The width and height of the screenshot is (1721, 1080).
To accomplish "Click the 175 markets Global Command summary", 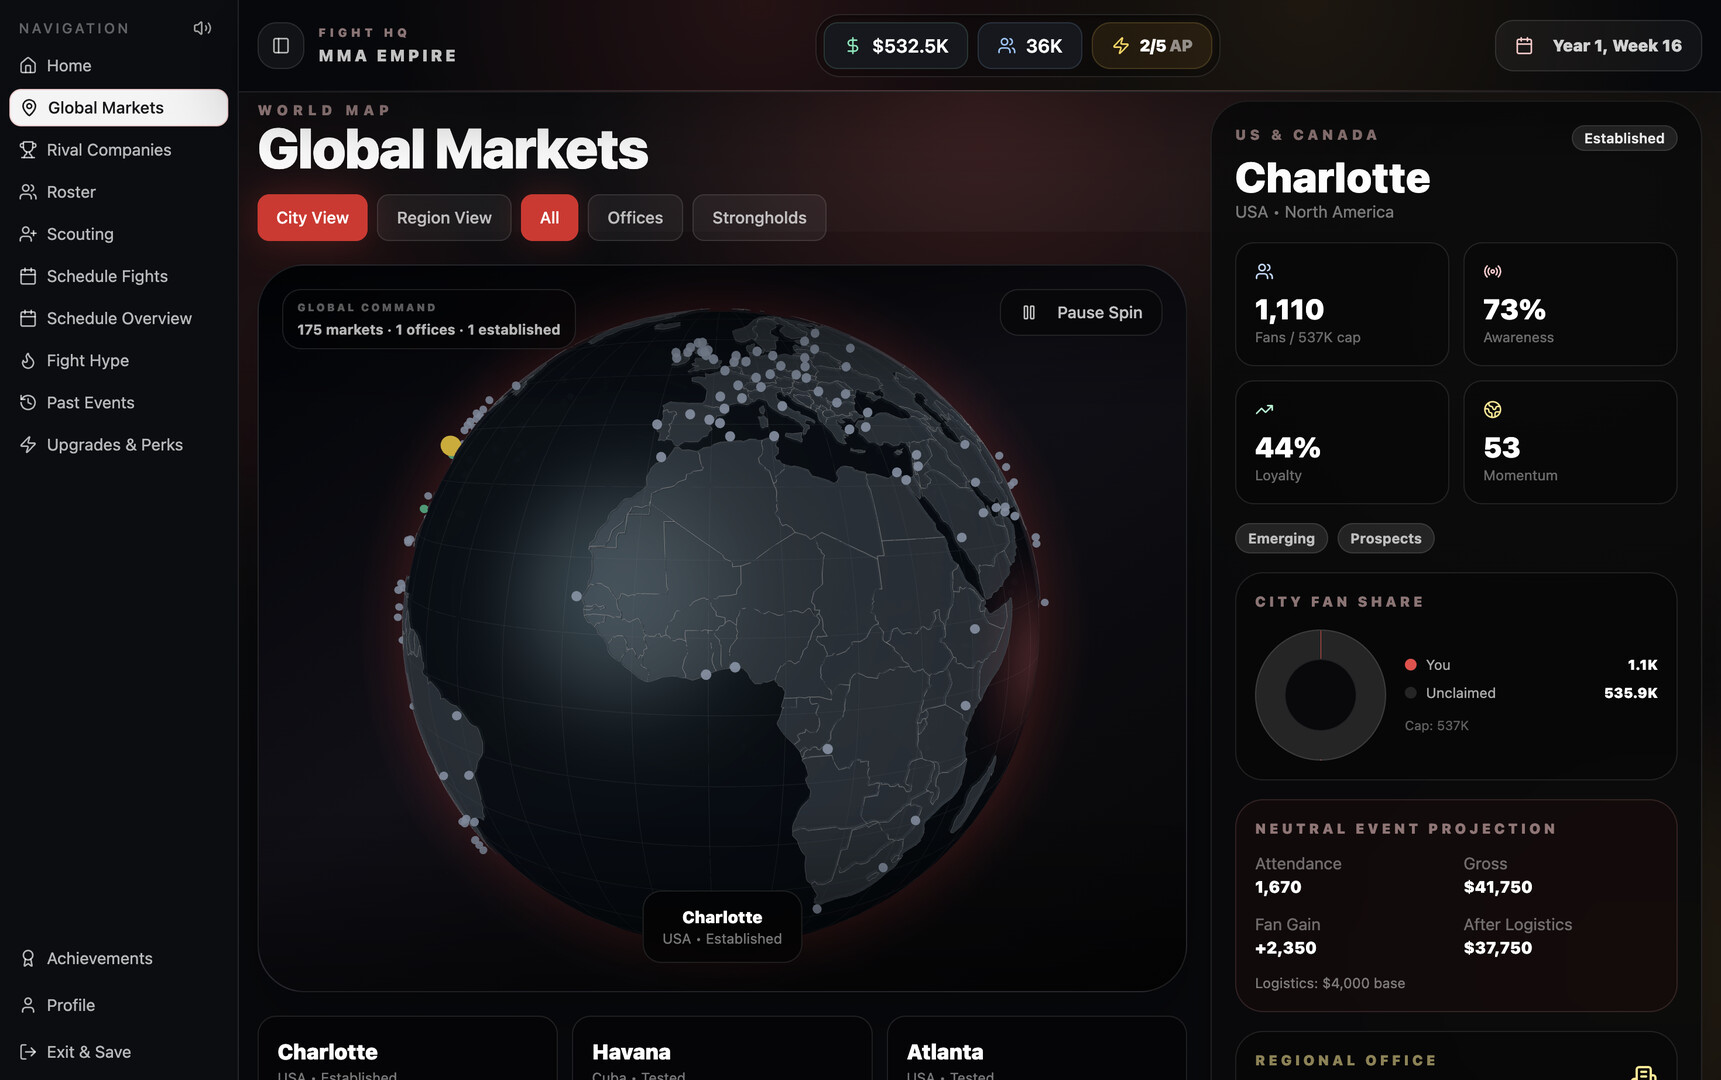I will (x=428, y=319).
